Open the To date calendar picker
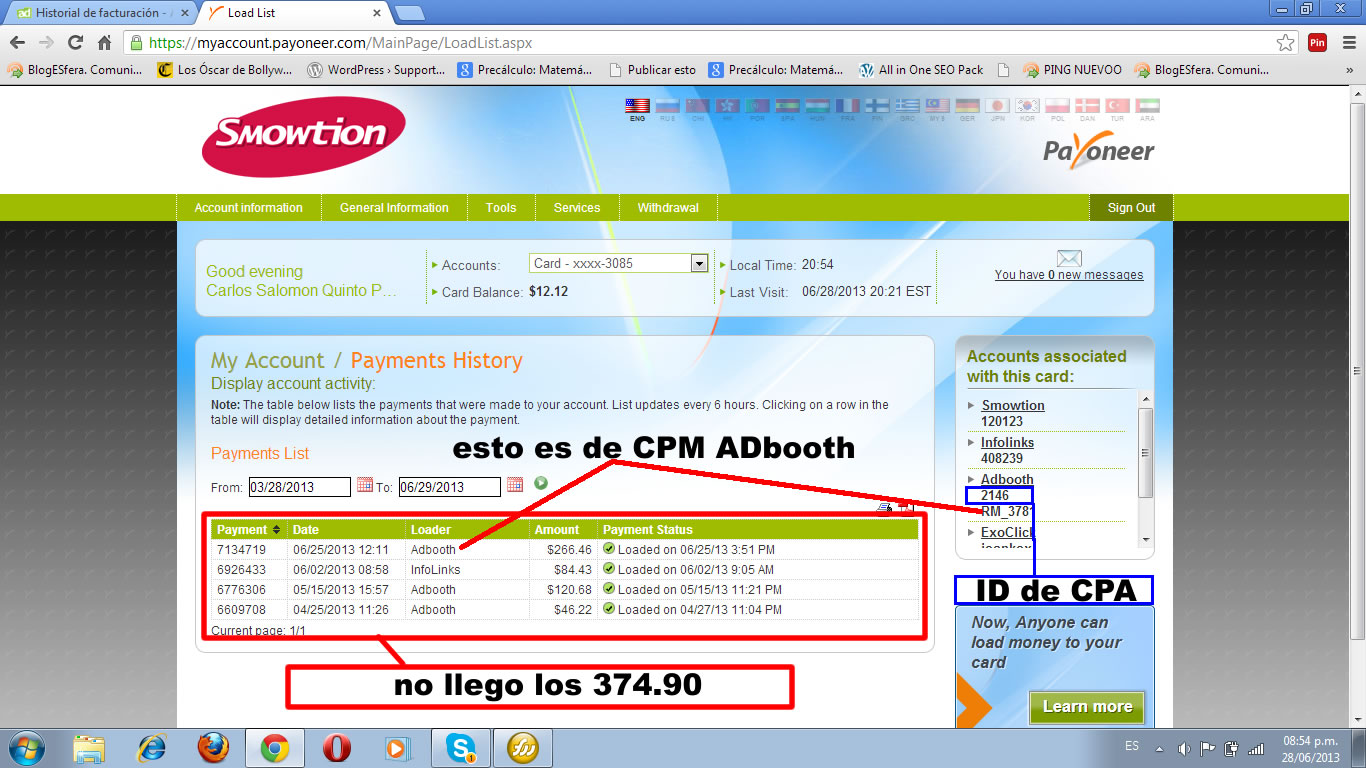This screenshot has height=768, width=1366. coord(515,485)
